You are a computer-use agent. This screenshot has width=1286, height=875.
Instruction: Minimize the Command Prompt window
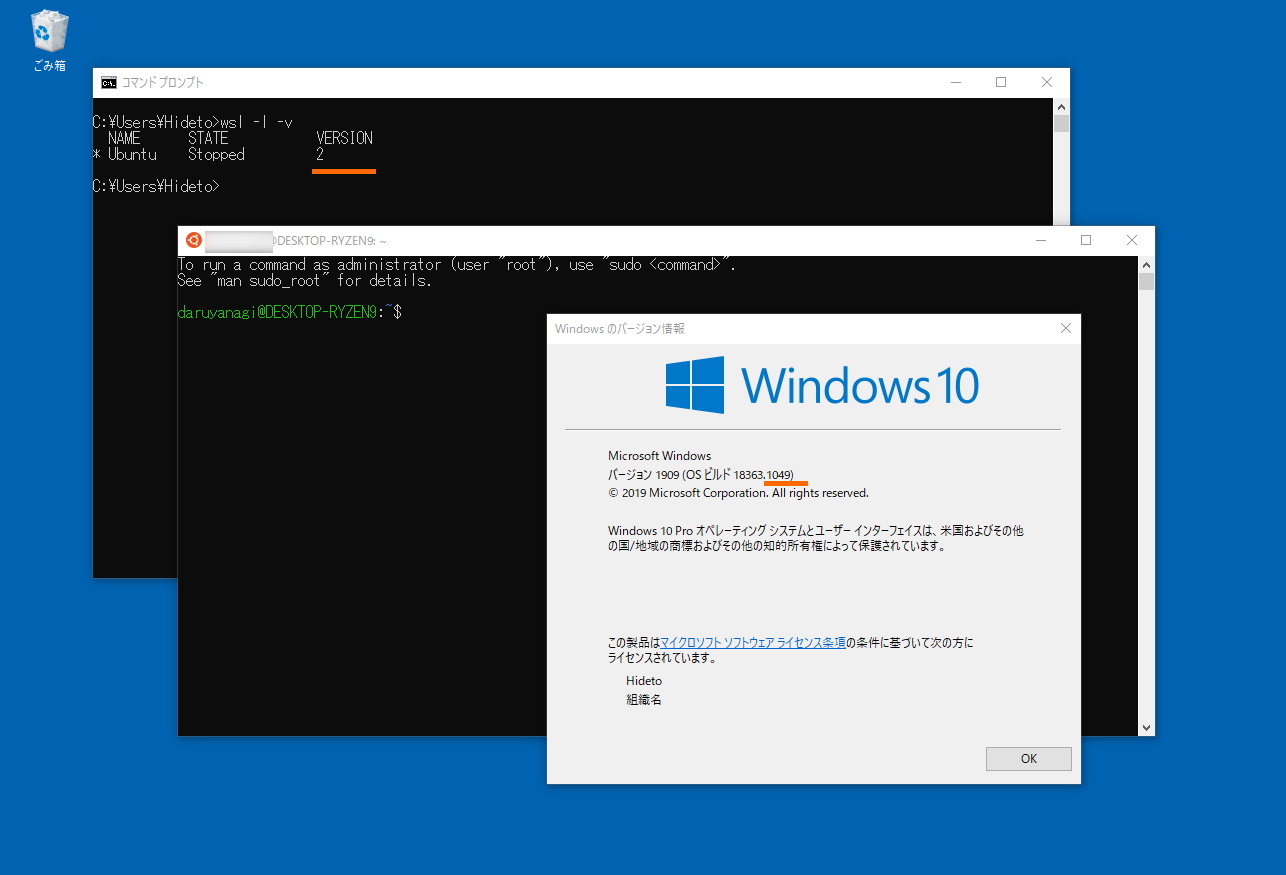956,82
